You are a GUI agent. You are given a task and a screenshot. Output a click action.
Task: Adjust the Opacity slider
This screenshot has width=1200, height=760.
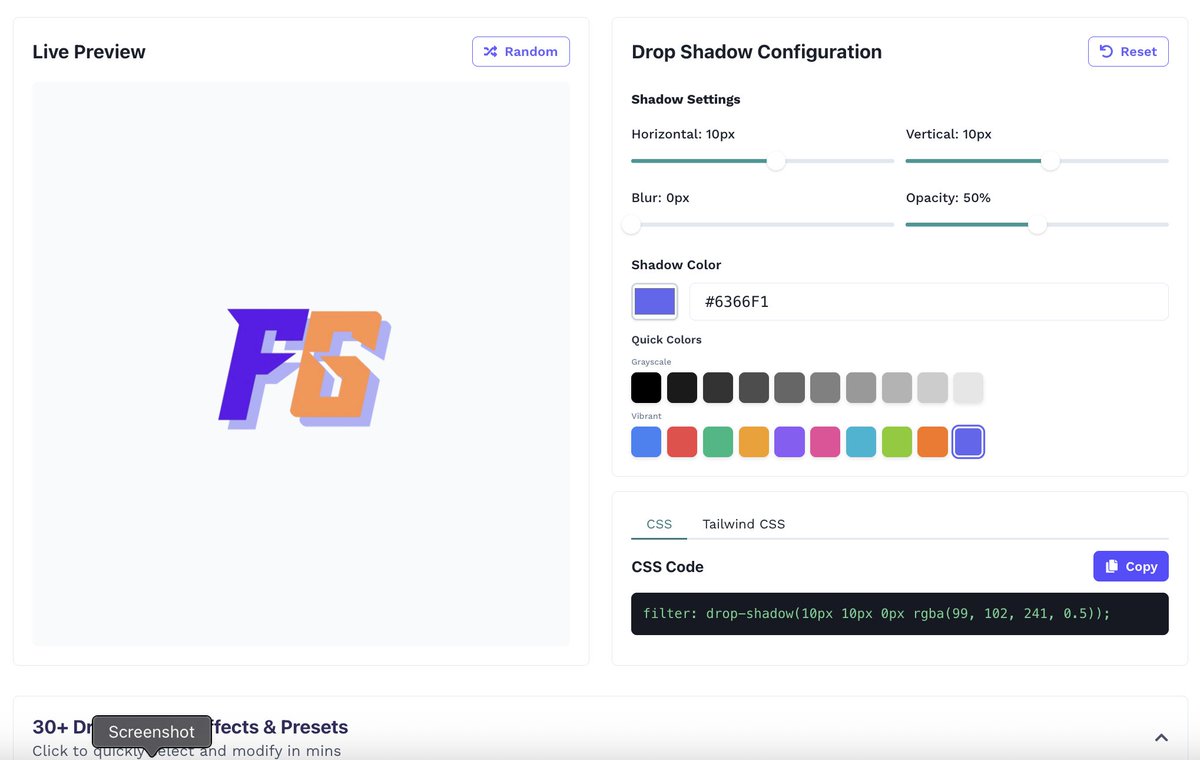(1037, 225)
